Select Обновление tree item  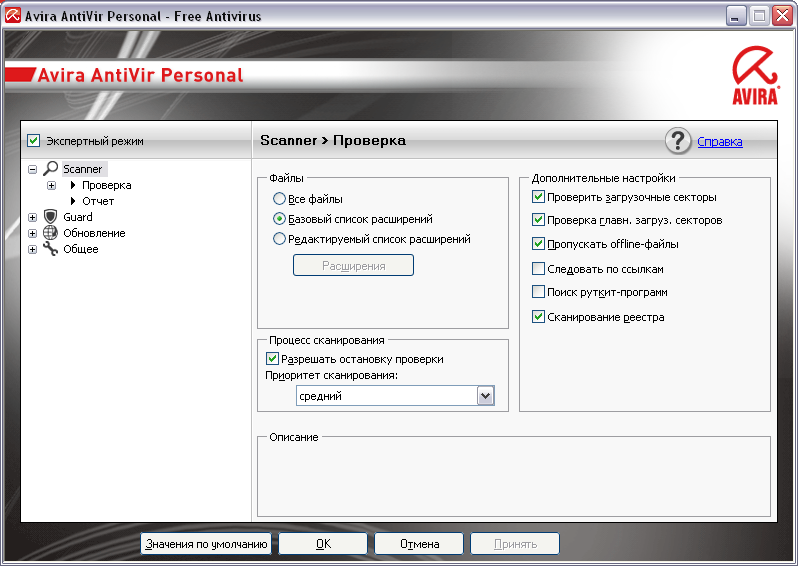[x=94, y=233]
